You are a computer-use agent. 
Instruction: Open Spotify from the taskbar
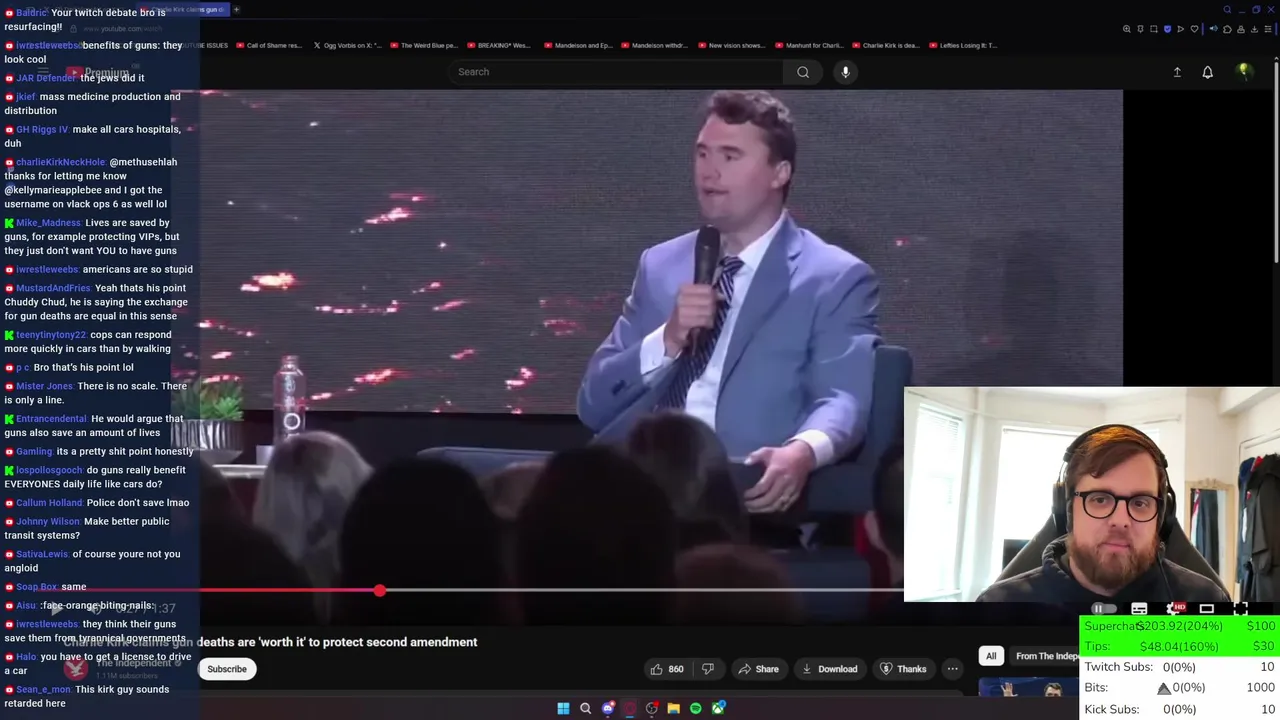696,708
